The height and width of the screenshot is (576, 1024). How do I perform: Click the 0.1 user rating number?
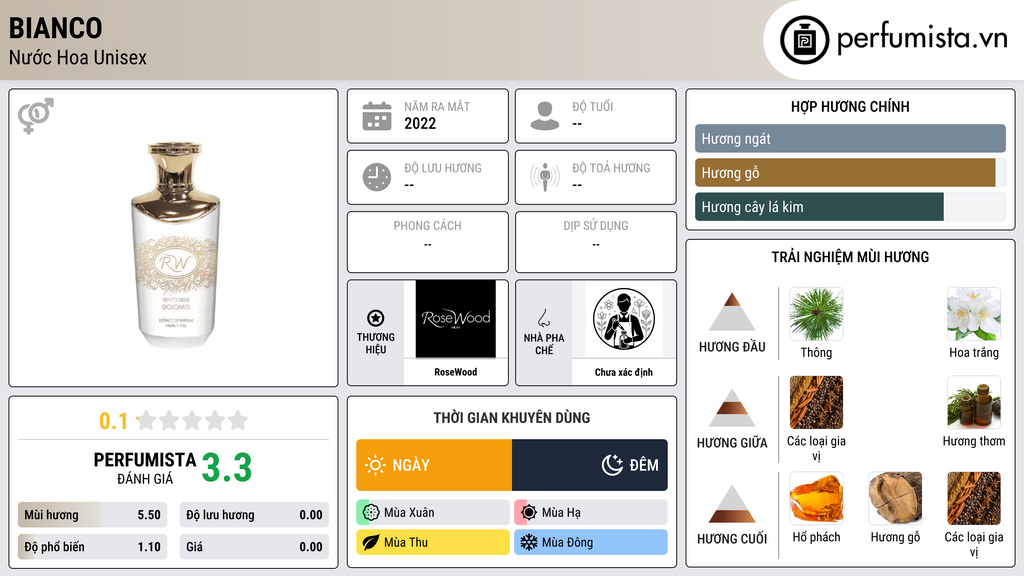(x=114, y=421)
